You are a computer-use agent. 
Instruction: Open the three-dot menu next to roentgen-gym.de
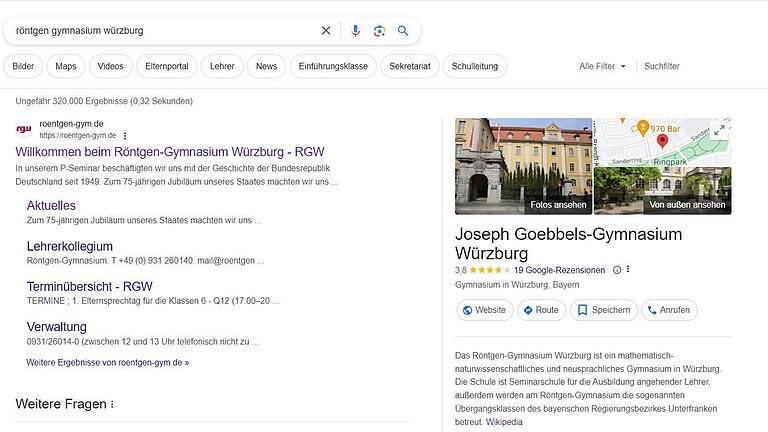tap(125, 136)
